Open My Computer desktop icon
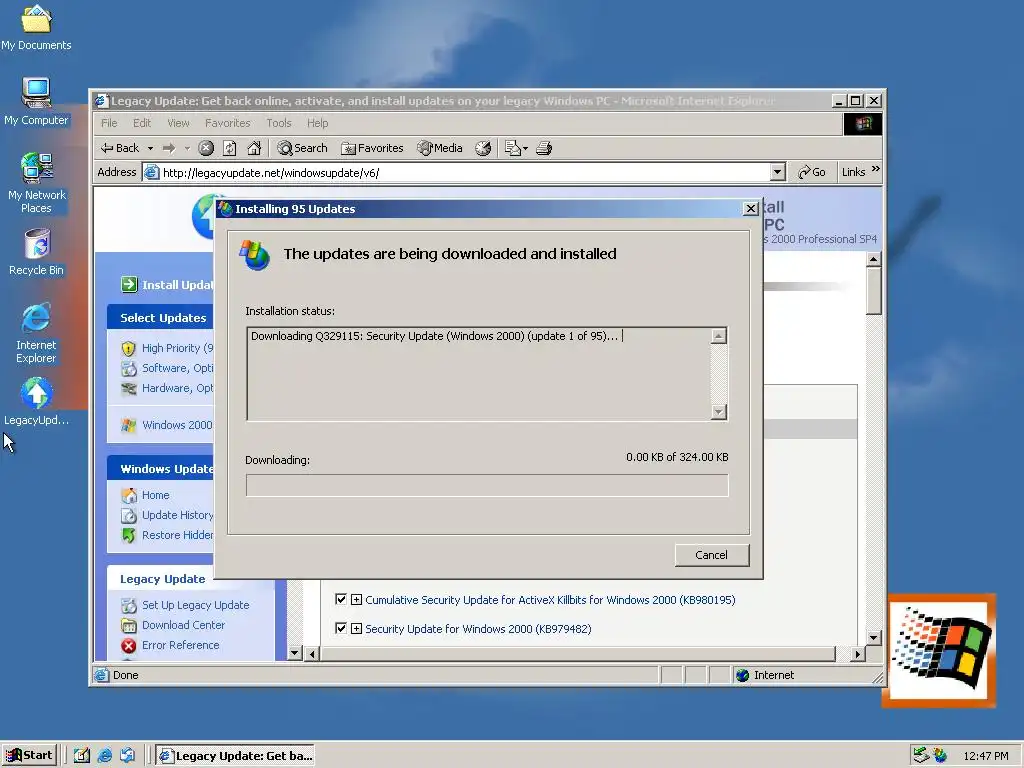The image size is (1024, 768). pos(36,101)
